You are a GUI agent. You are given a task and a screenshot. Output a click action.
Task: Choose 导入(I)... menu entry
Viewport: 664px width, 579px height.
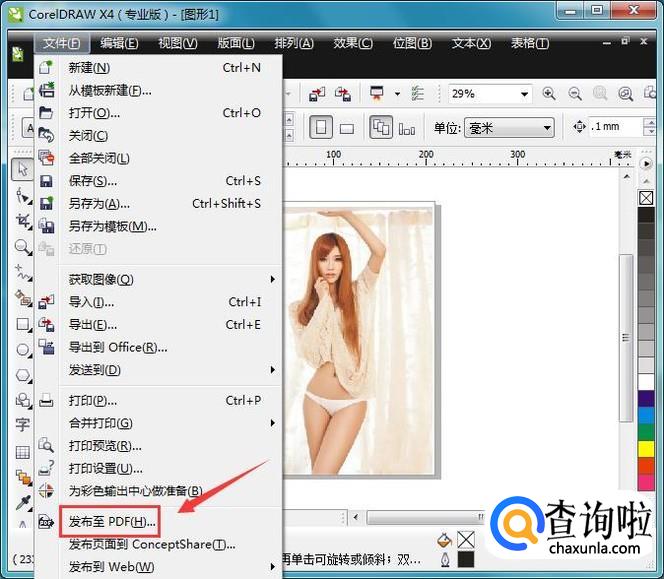158,302
